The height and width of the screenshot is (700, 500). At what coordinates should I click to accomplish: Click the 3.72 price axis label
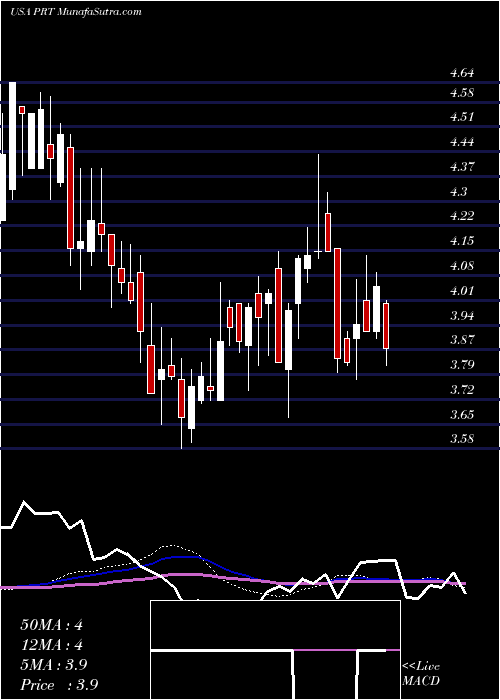(x=461, y=390)
